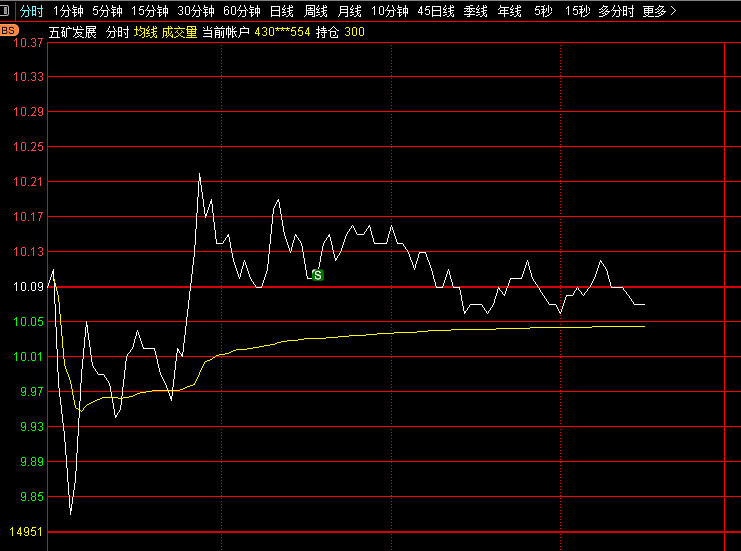Click the 14951 volume axis value
Screen dimensions: 741x551
[26, 532]
